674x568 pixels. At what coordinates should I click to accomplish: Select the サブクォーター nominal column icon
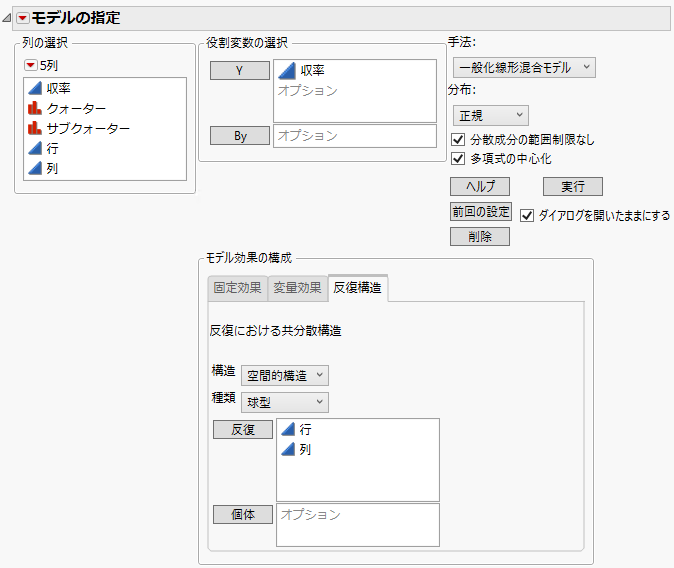pyautogui.click(x=34, y=129)
